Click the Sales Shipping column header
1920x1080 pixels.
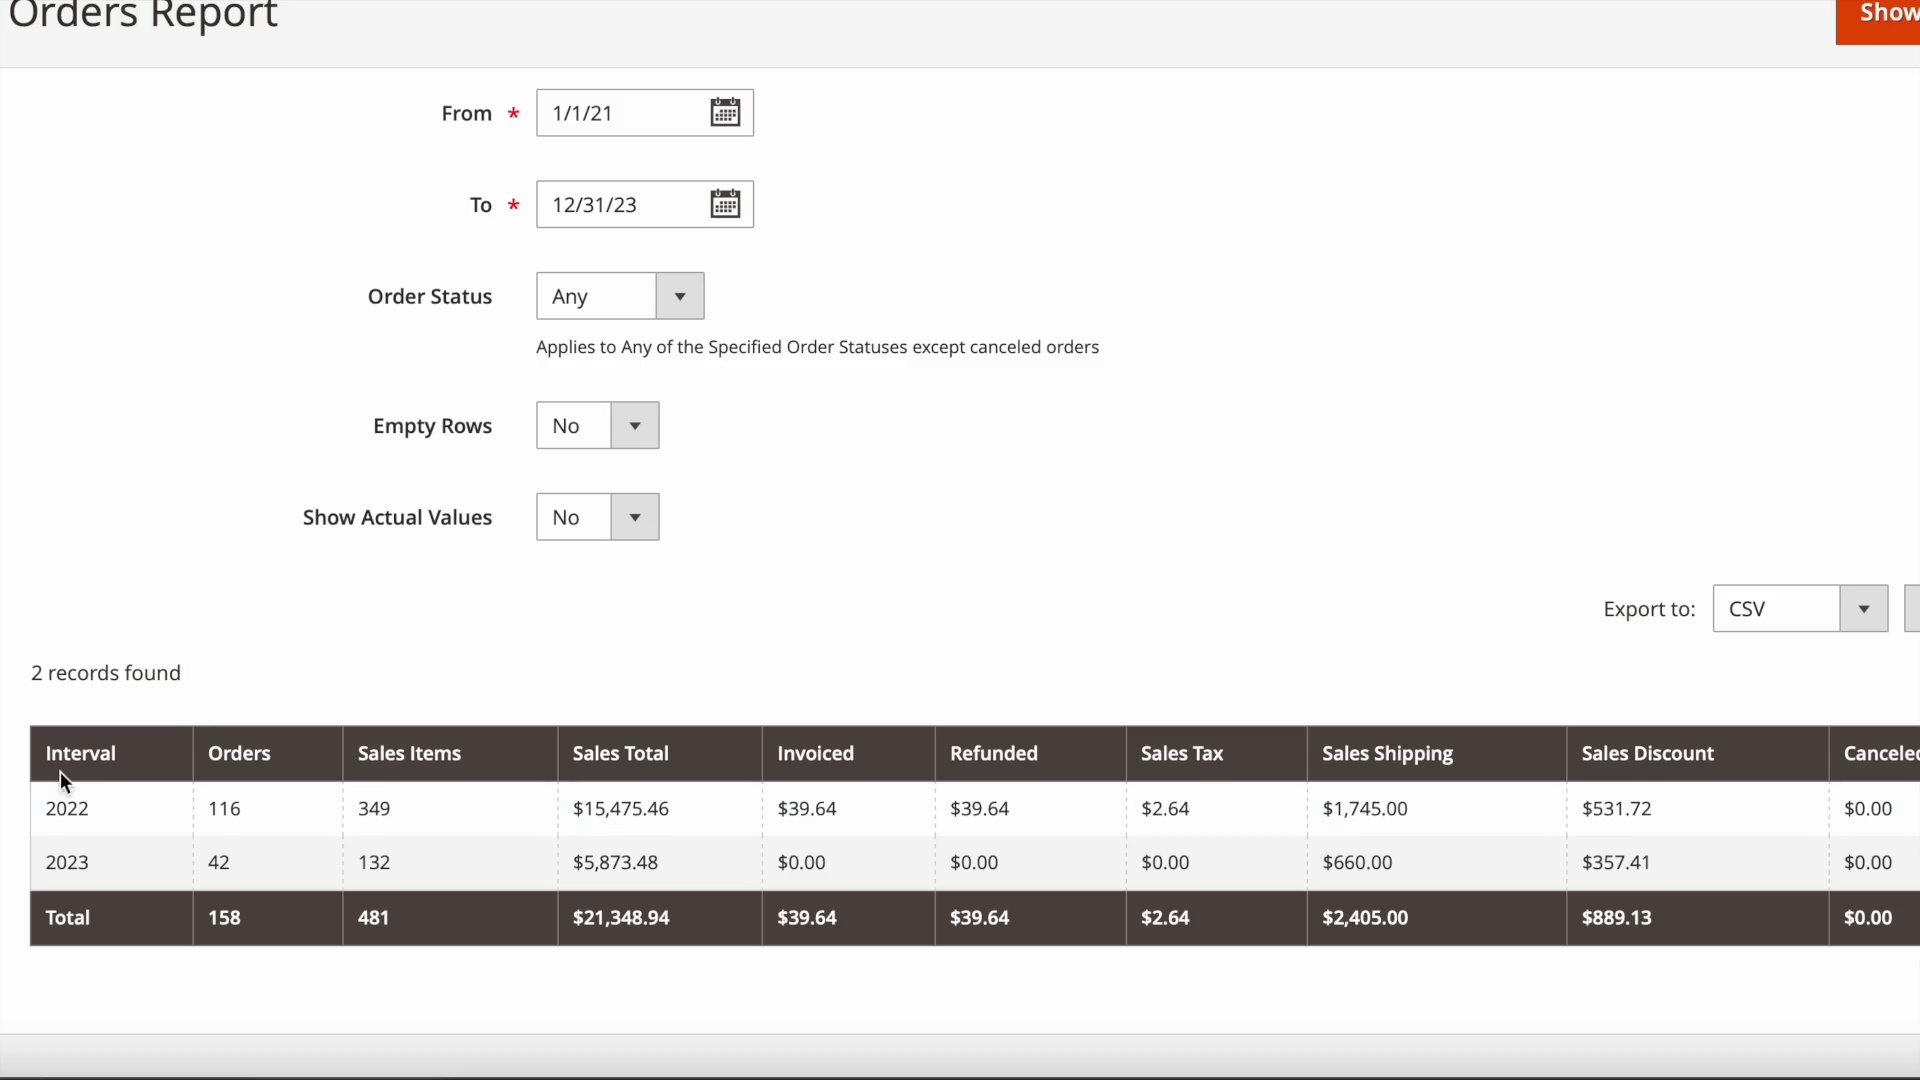(x=1387, y=754)
